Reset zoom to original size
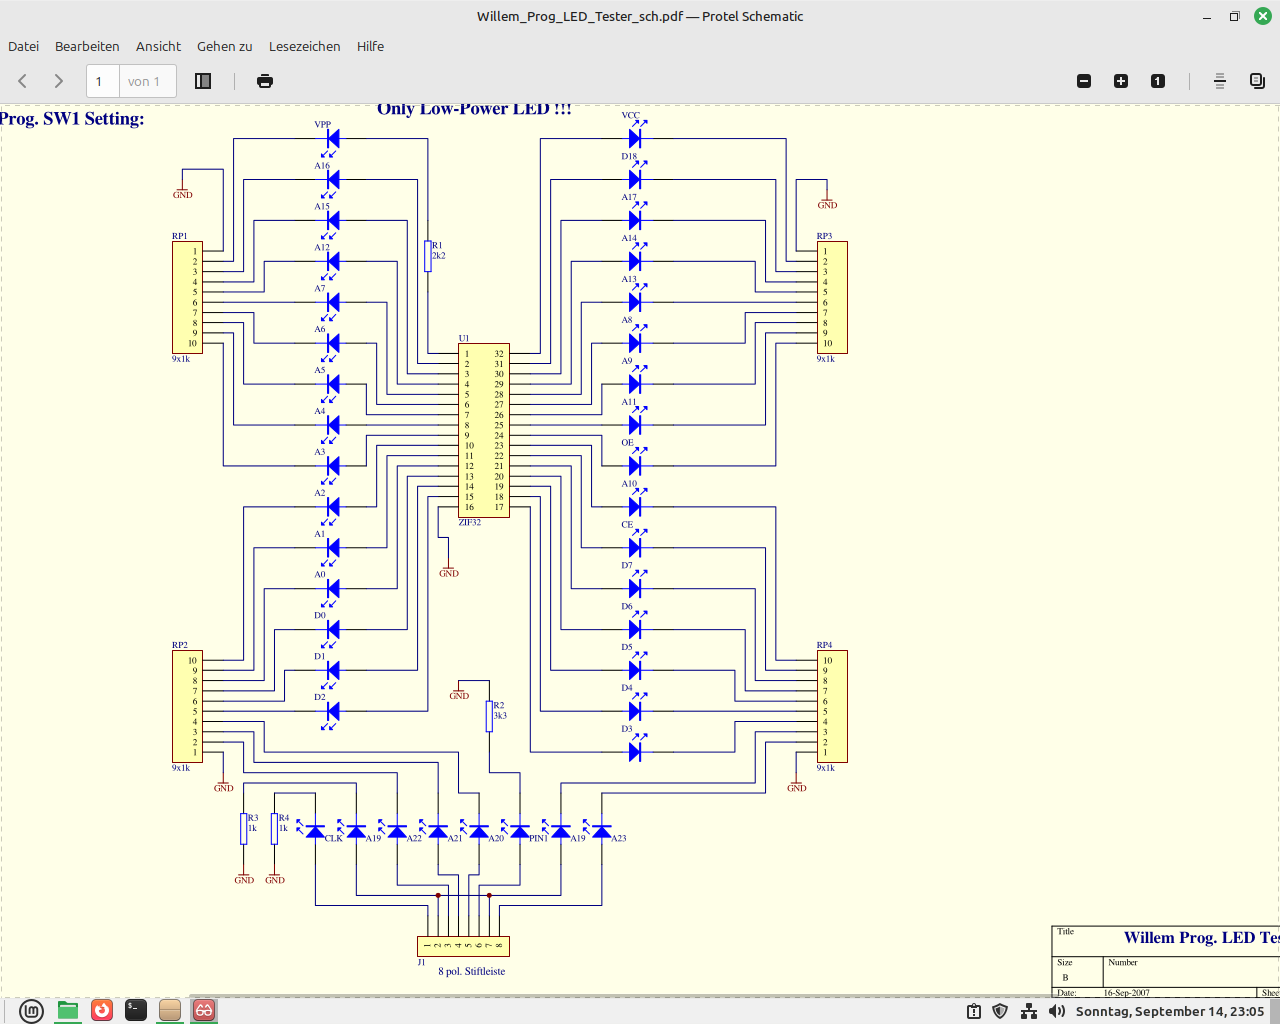 (x=1158, y=81)
